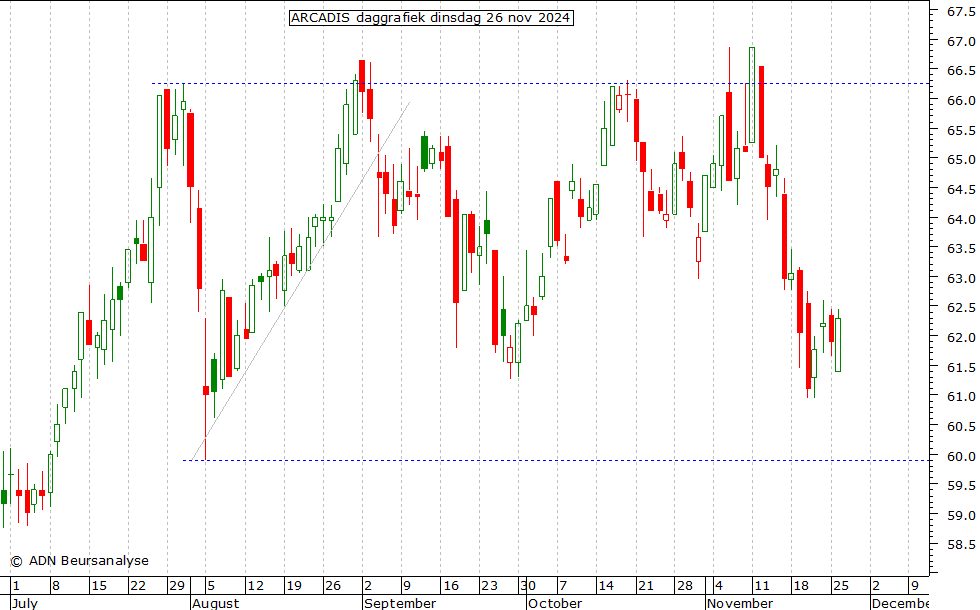This screenshot has width=980, height=610.
Task: Select the 61.5 price axis label
Action: click(961, 367)
